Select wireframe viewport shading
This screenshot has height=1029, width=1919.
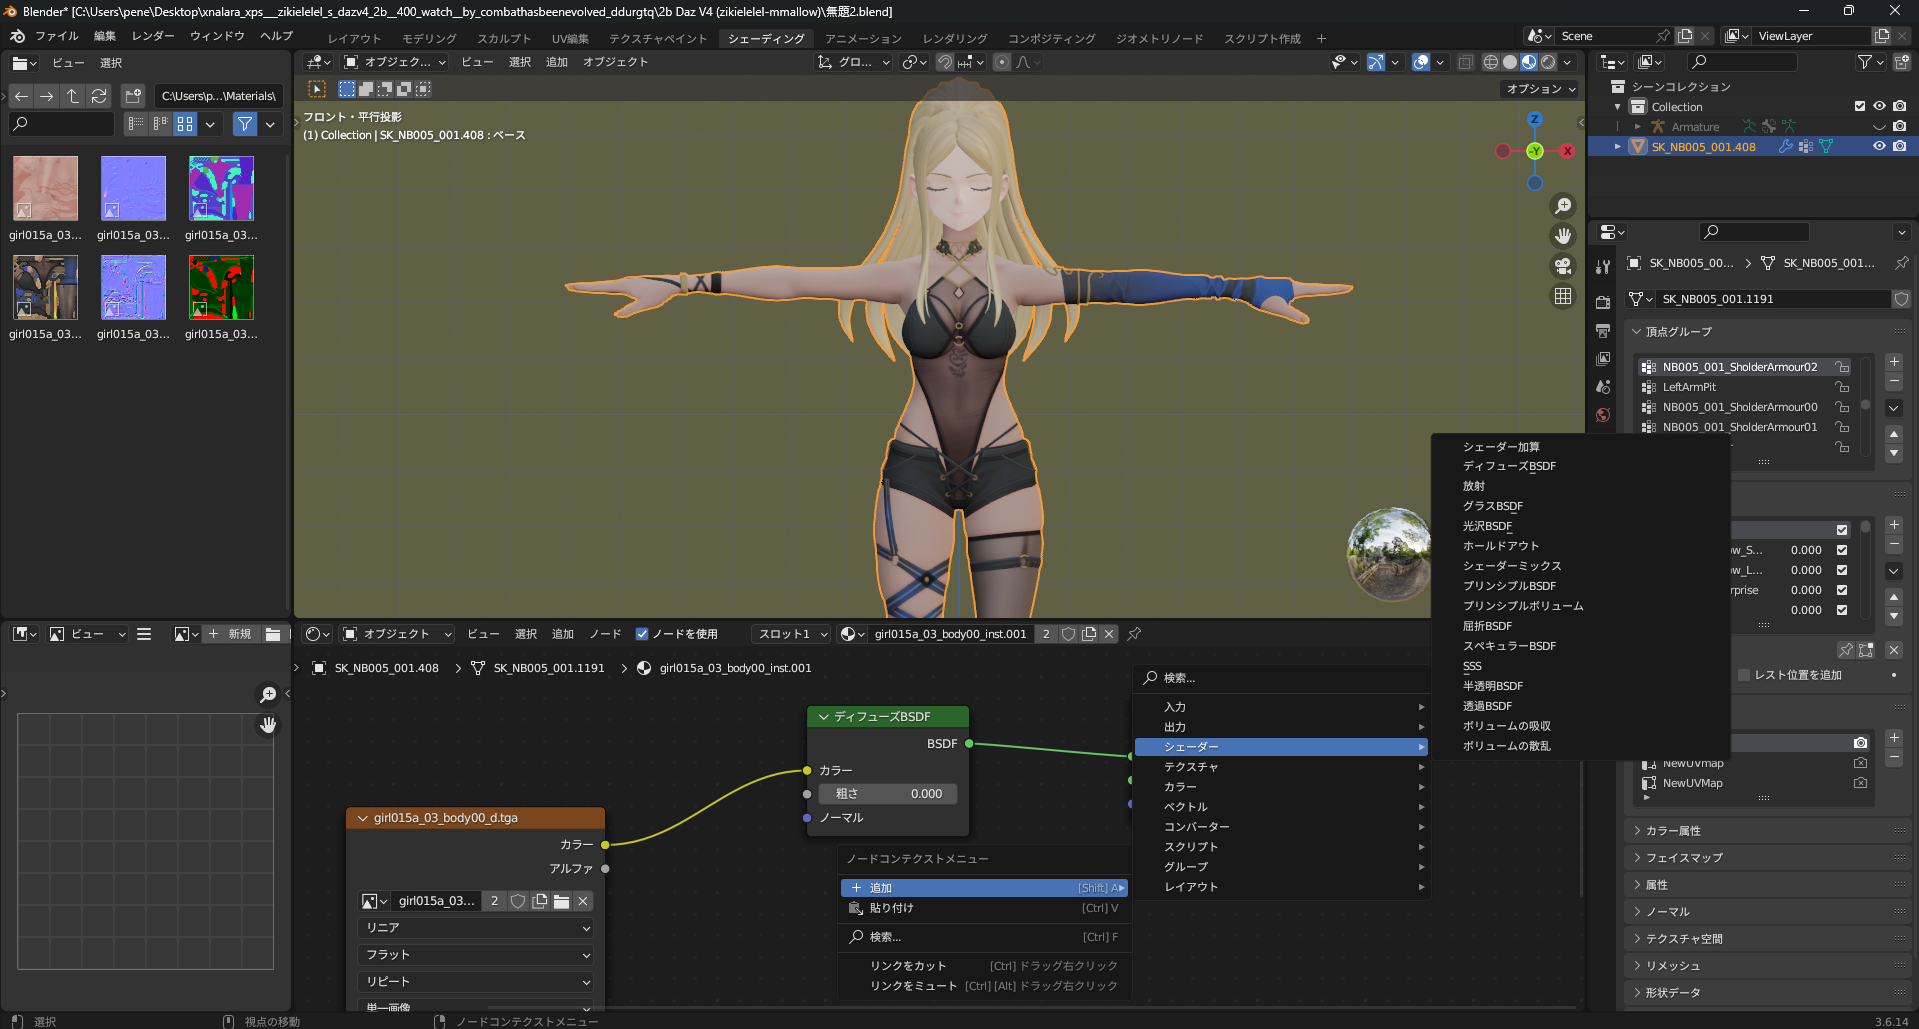point(1491,62)
